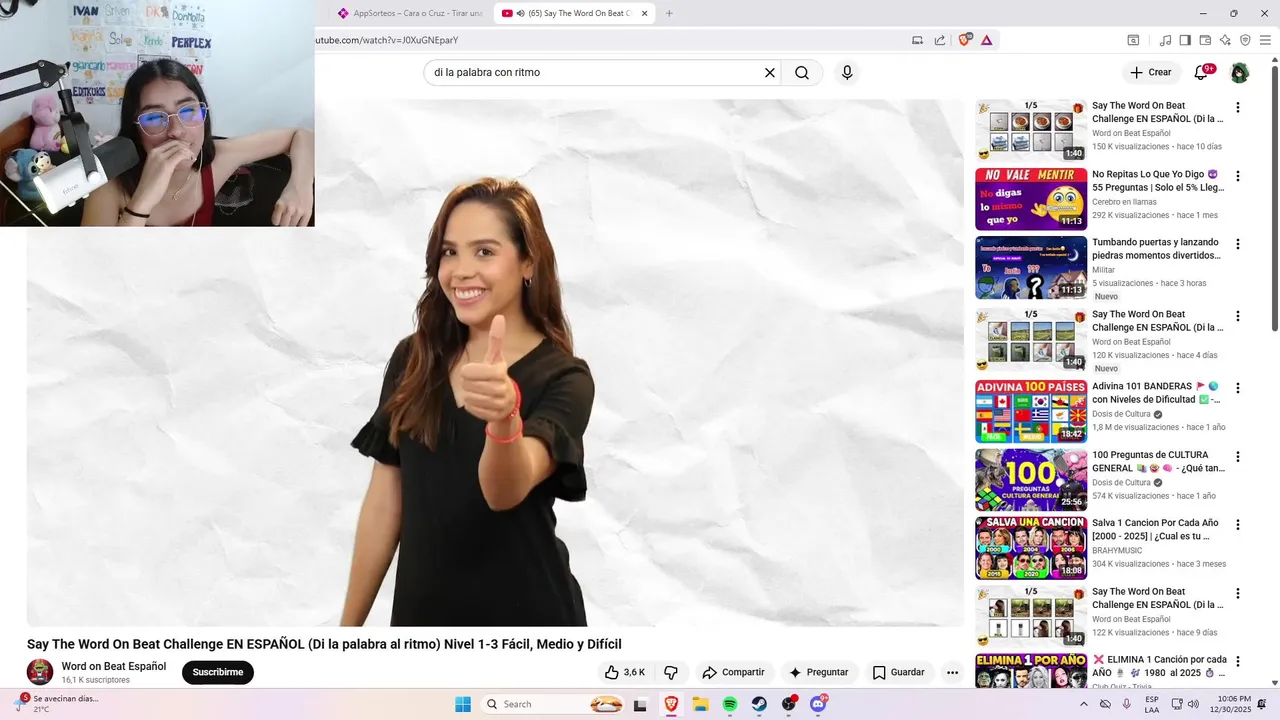Open the 100 Preguntas Cultura General thumbnail

pyautogui.click(x=1031, y=480)
